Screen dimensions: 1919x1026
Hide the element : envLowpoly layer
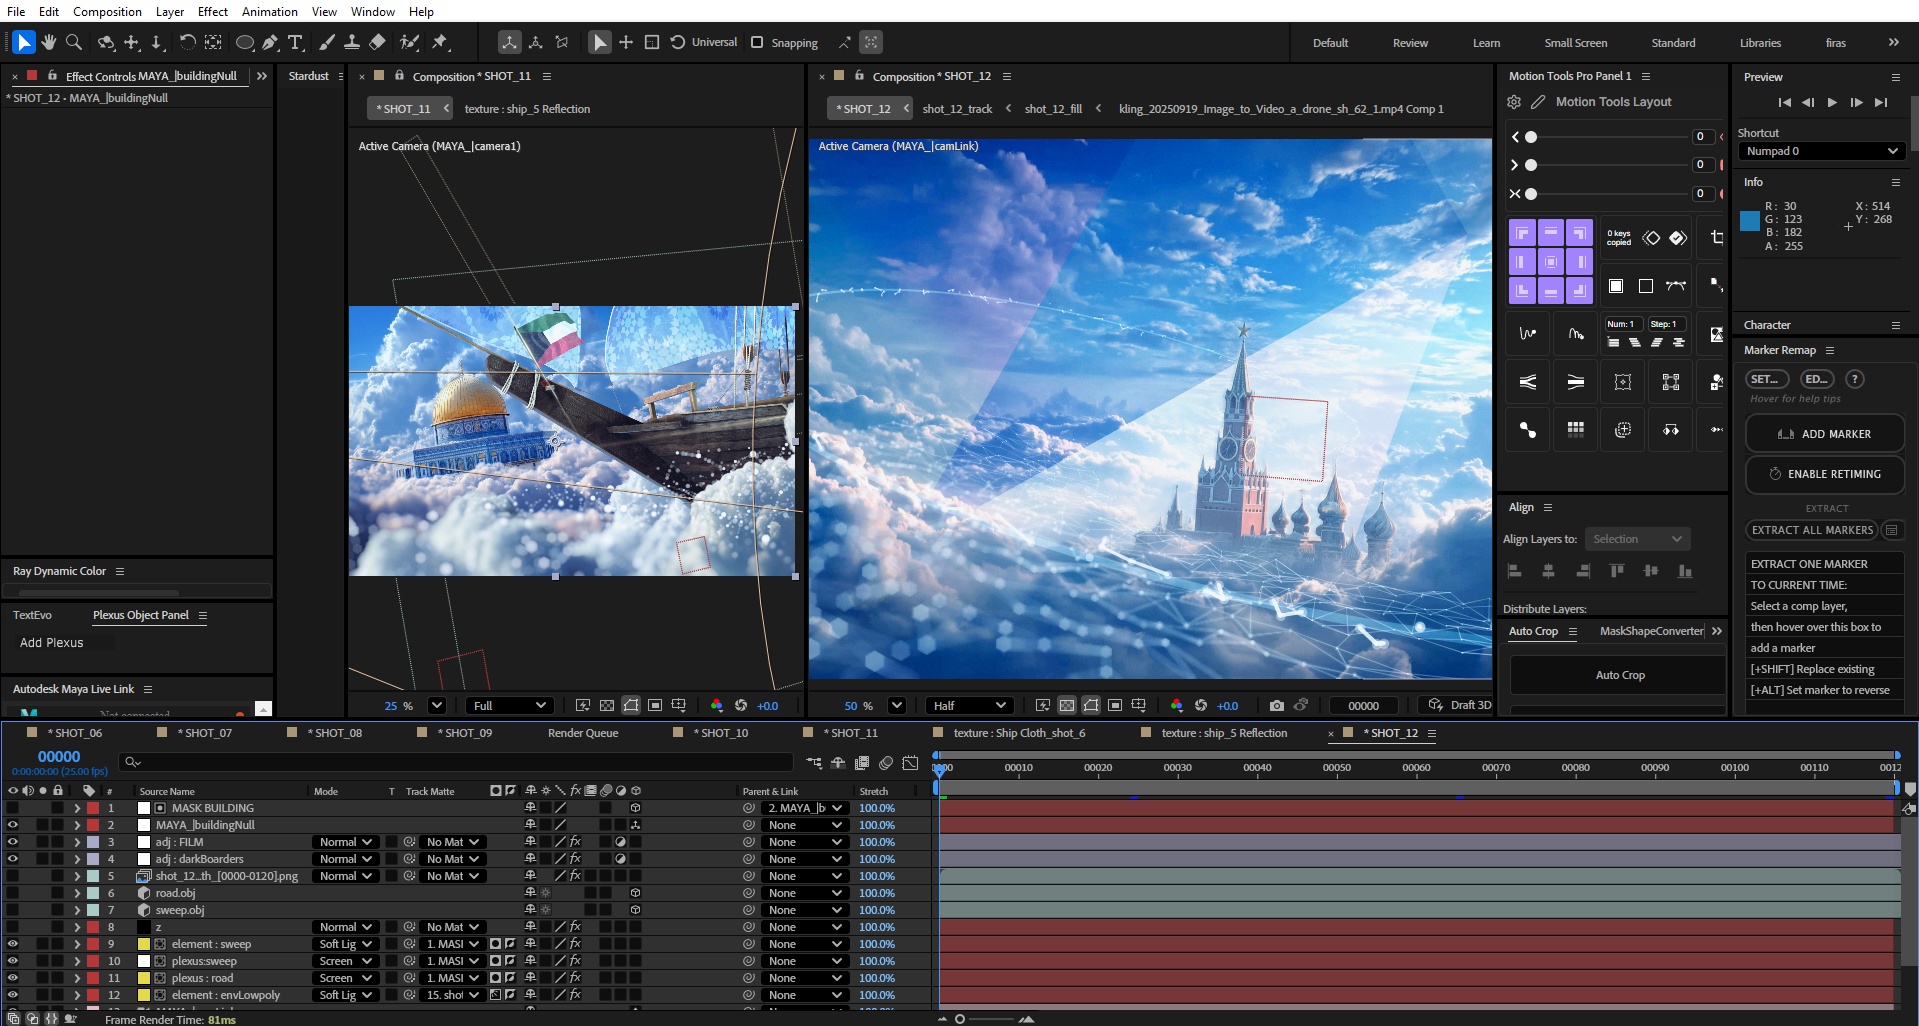[x=12, y=995]
